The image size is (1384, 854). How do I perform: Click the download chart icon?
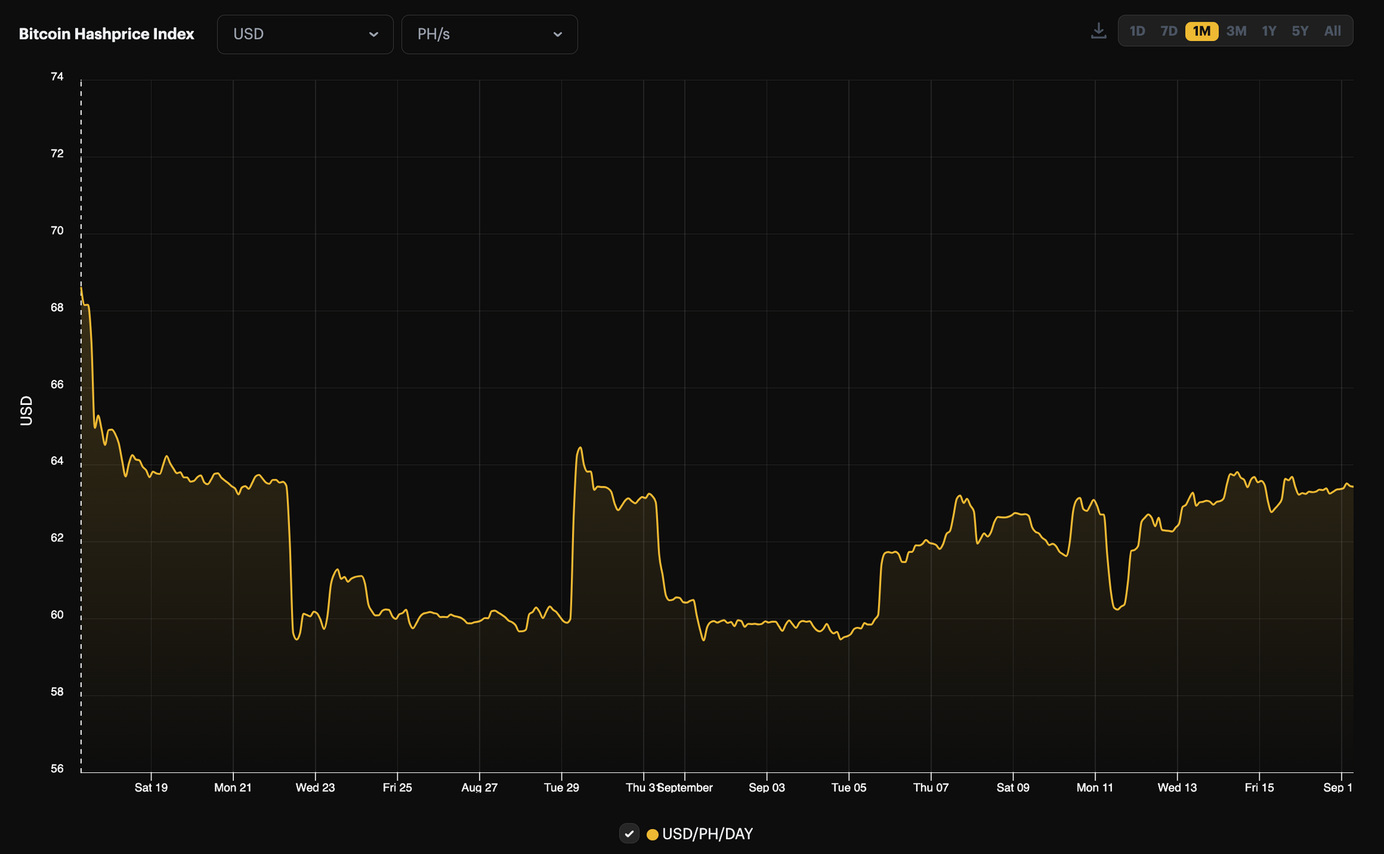[x=1098, y=30]
